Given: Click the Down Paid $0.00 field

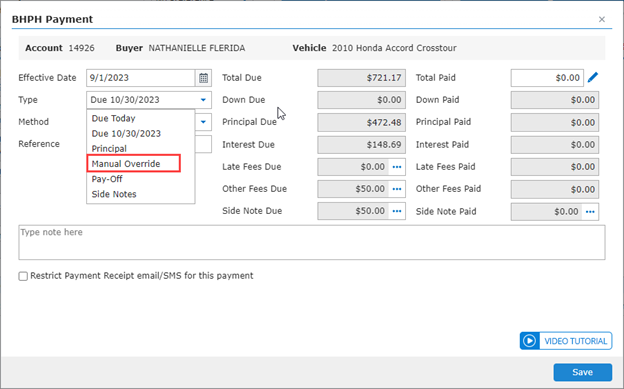Looking at the screenshot, I should coord(555,100).
